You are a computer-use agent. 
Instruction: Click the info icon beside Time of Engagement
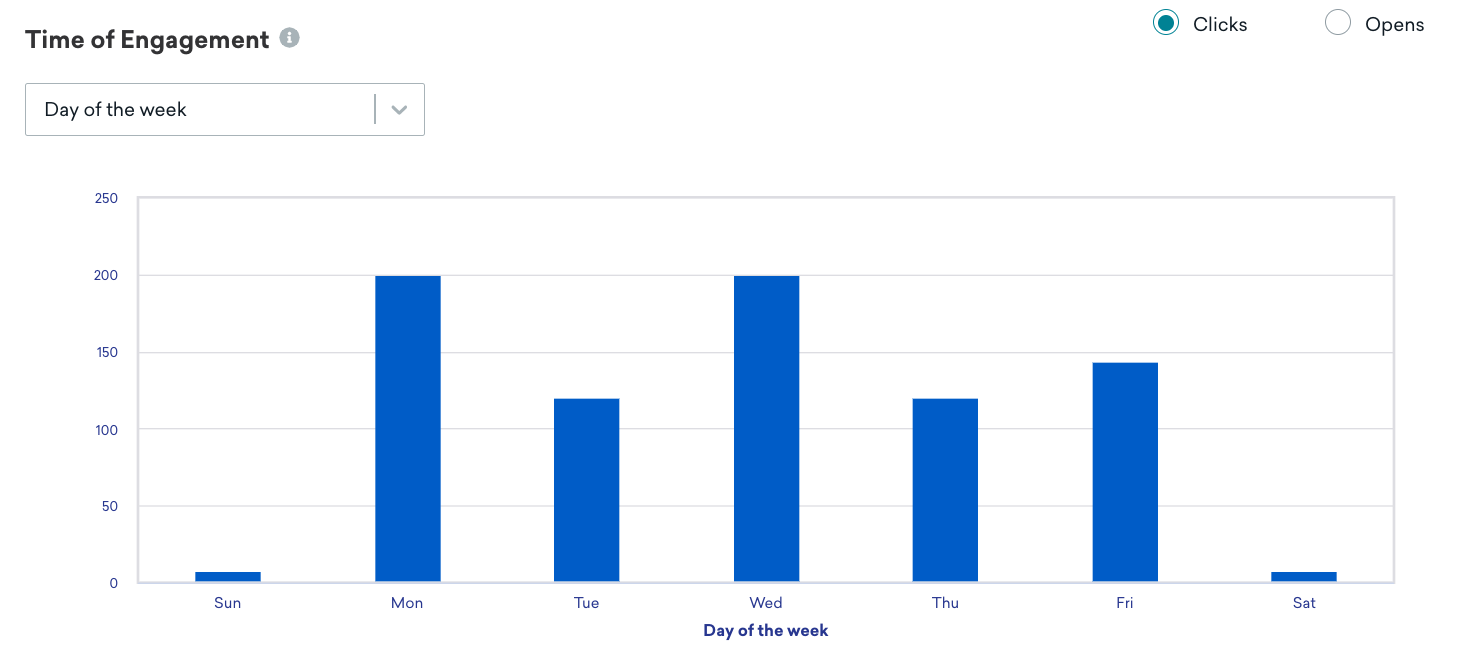click(290, 38)
